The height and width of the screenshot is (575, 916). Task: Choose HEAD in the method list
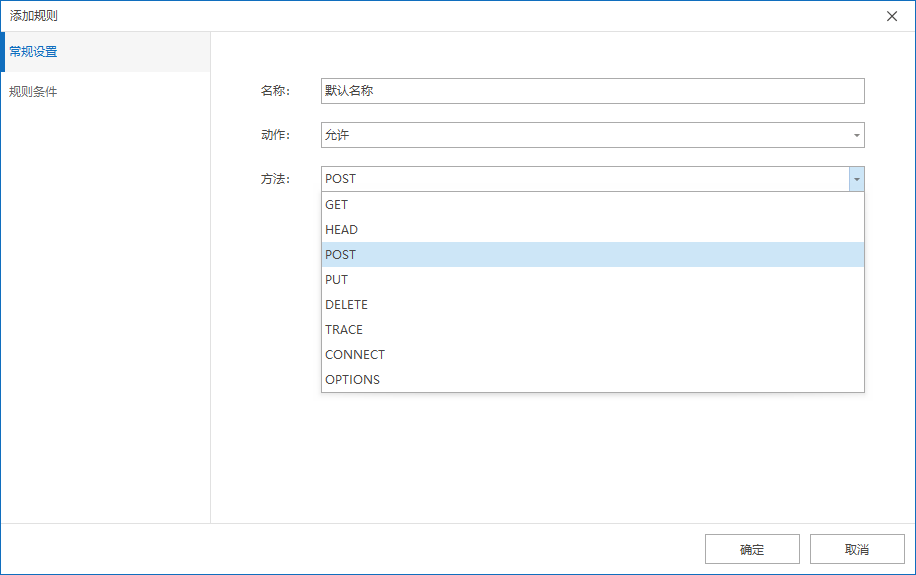[x=592, y=229]
